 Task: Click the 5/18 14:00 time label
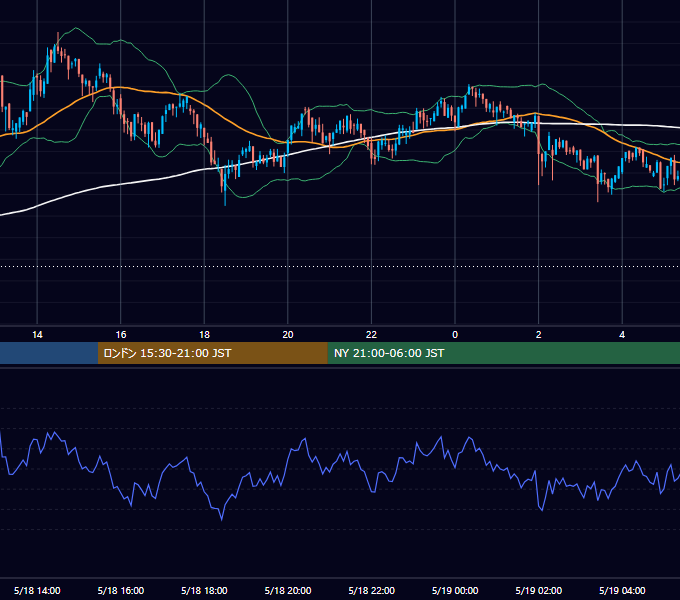(37, 590)
